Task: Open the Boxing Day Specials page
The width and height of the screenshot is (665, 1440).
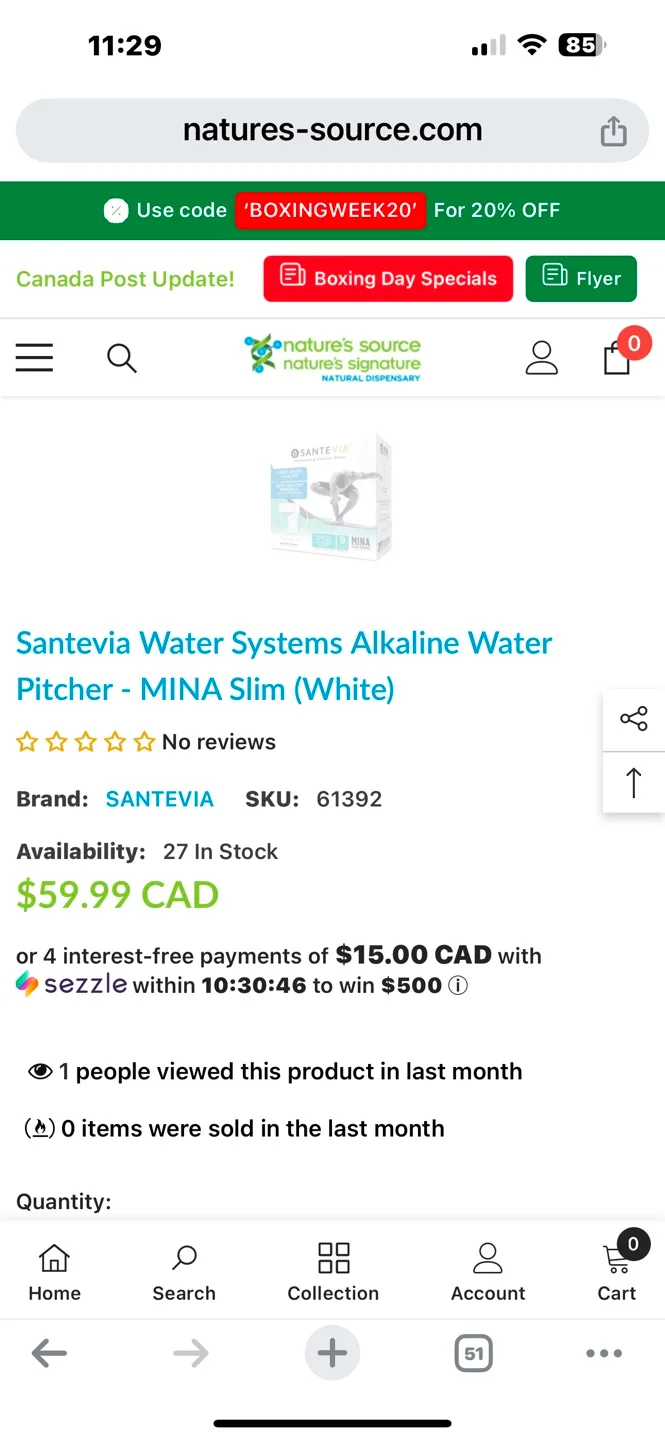Action: pos(388,279)
